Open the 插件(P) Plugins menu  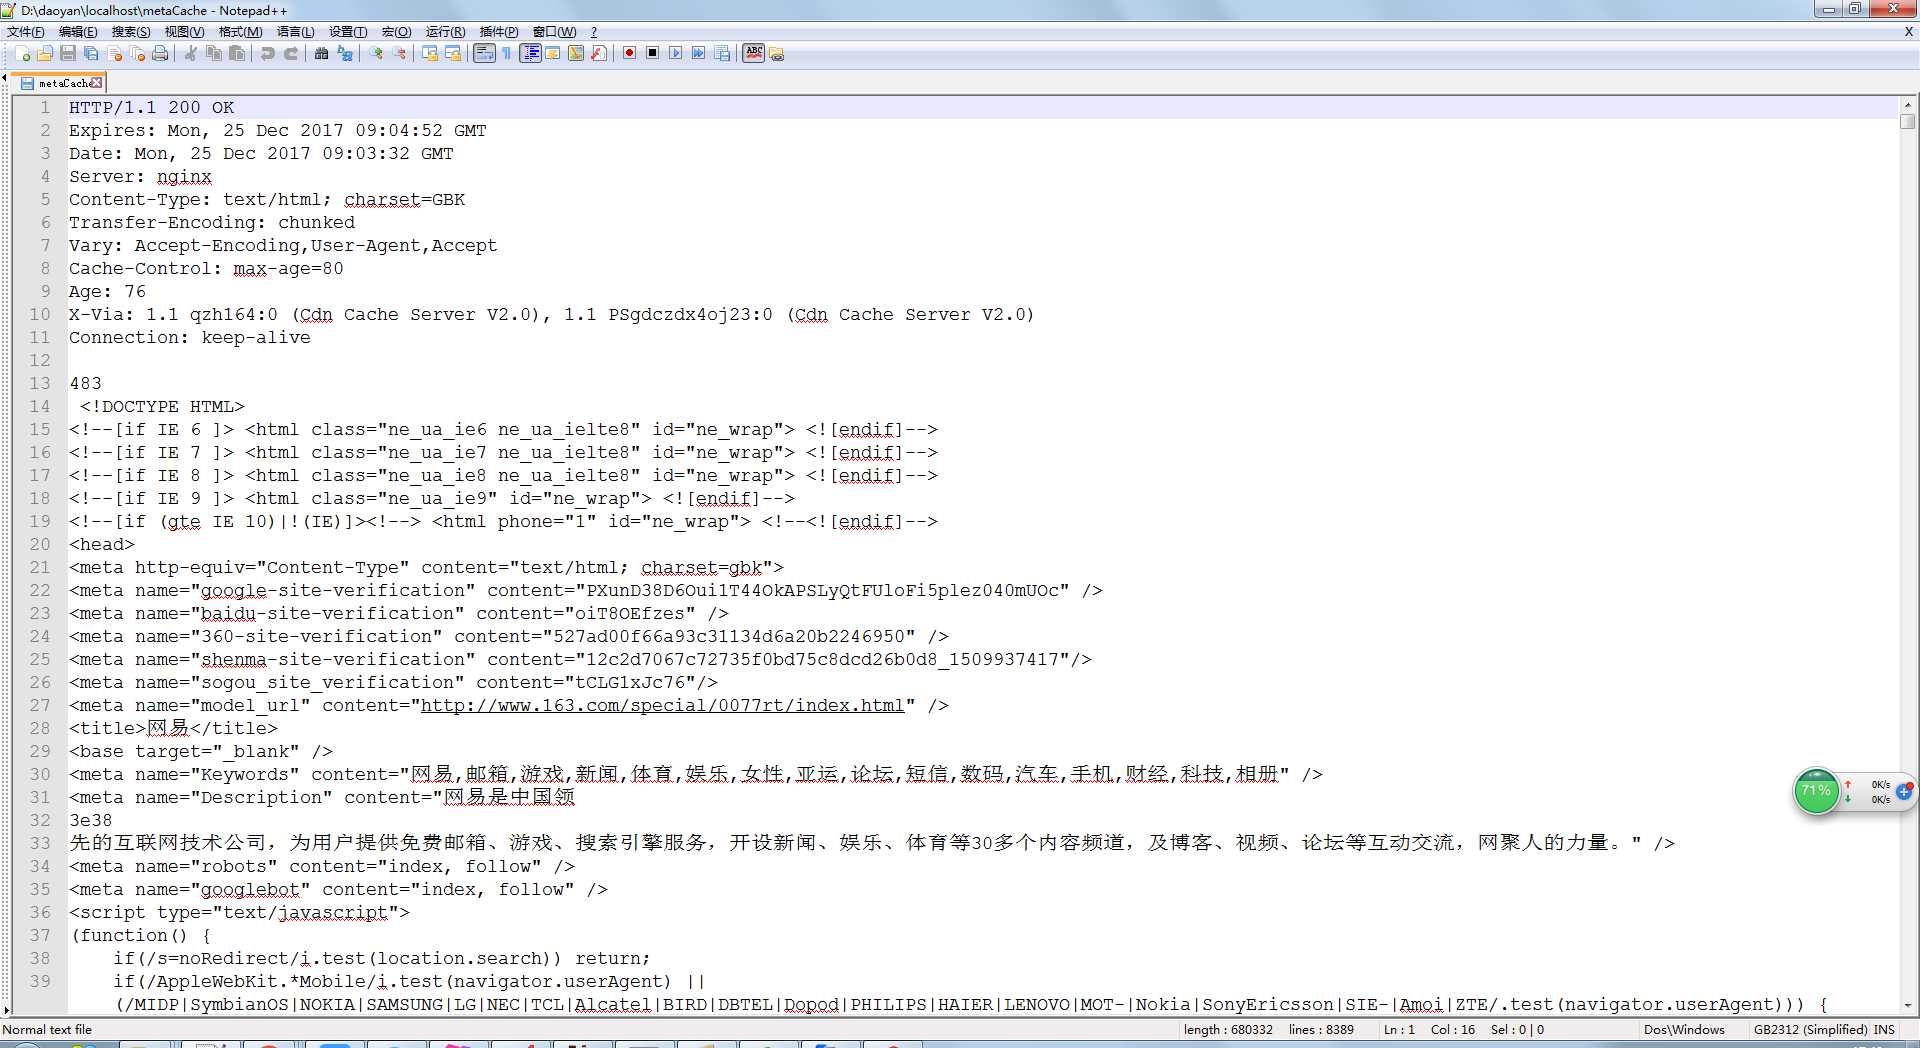pyautogui.click(x=499, y=32)
